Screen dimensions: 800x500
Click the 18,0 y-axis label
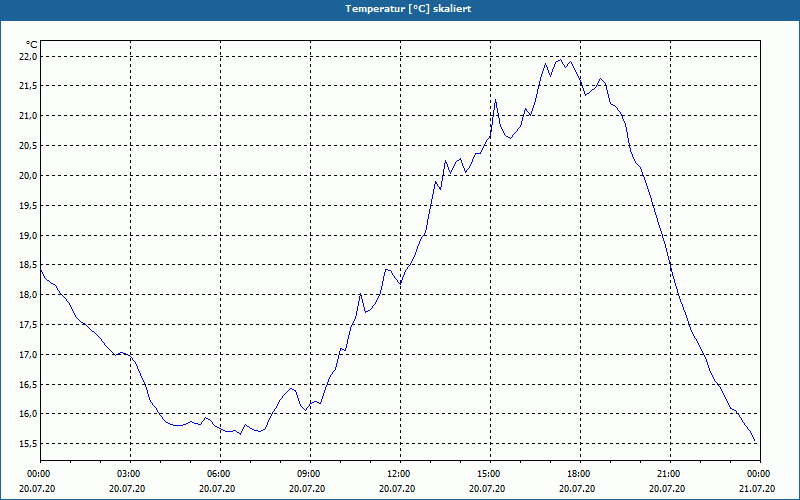tap(28, 295)
